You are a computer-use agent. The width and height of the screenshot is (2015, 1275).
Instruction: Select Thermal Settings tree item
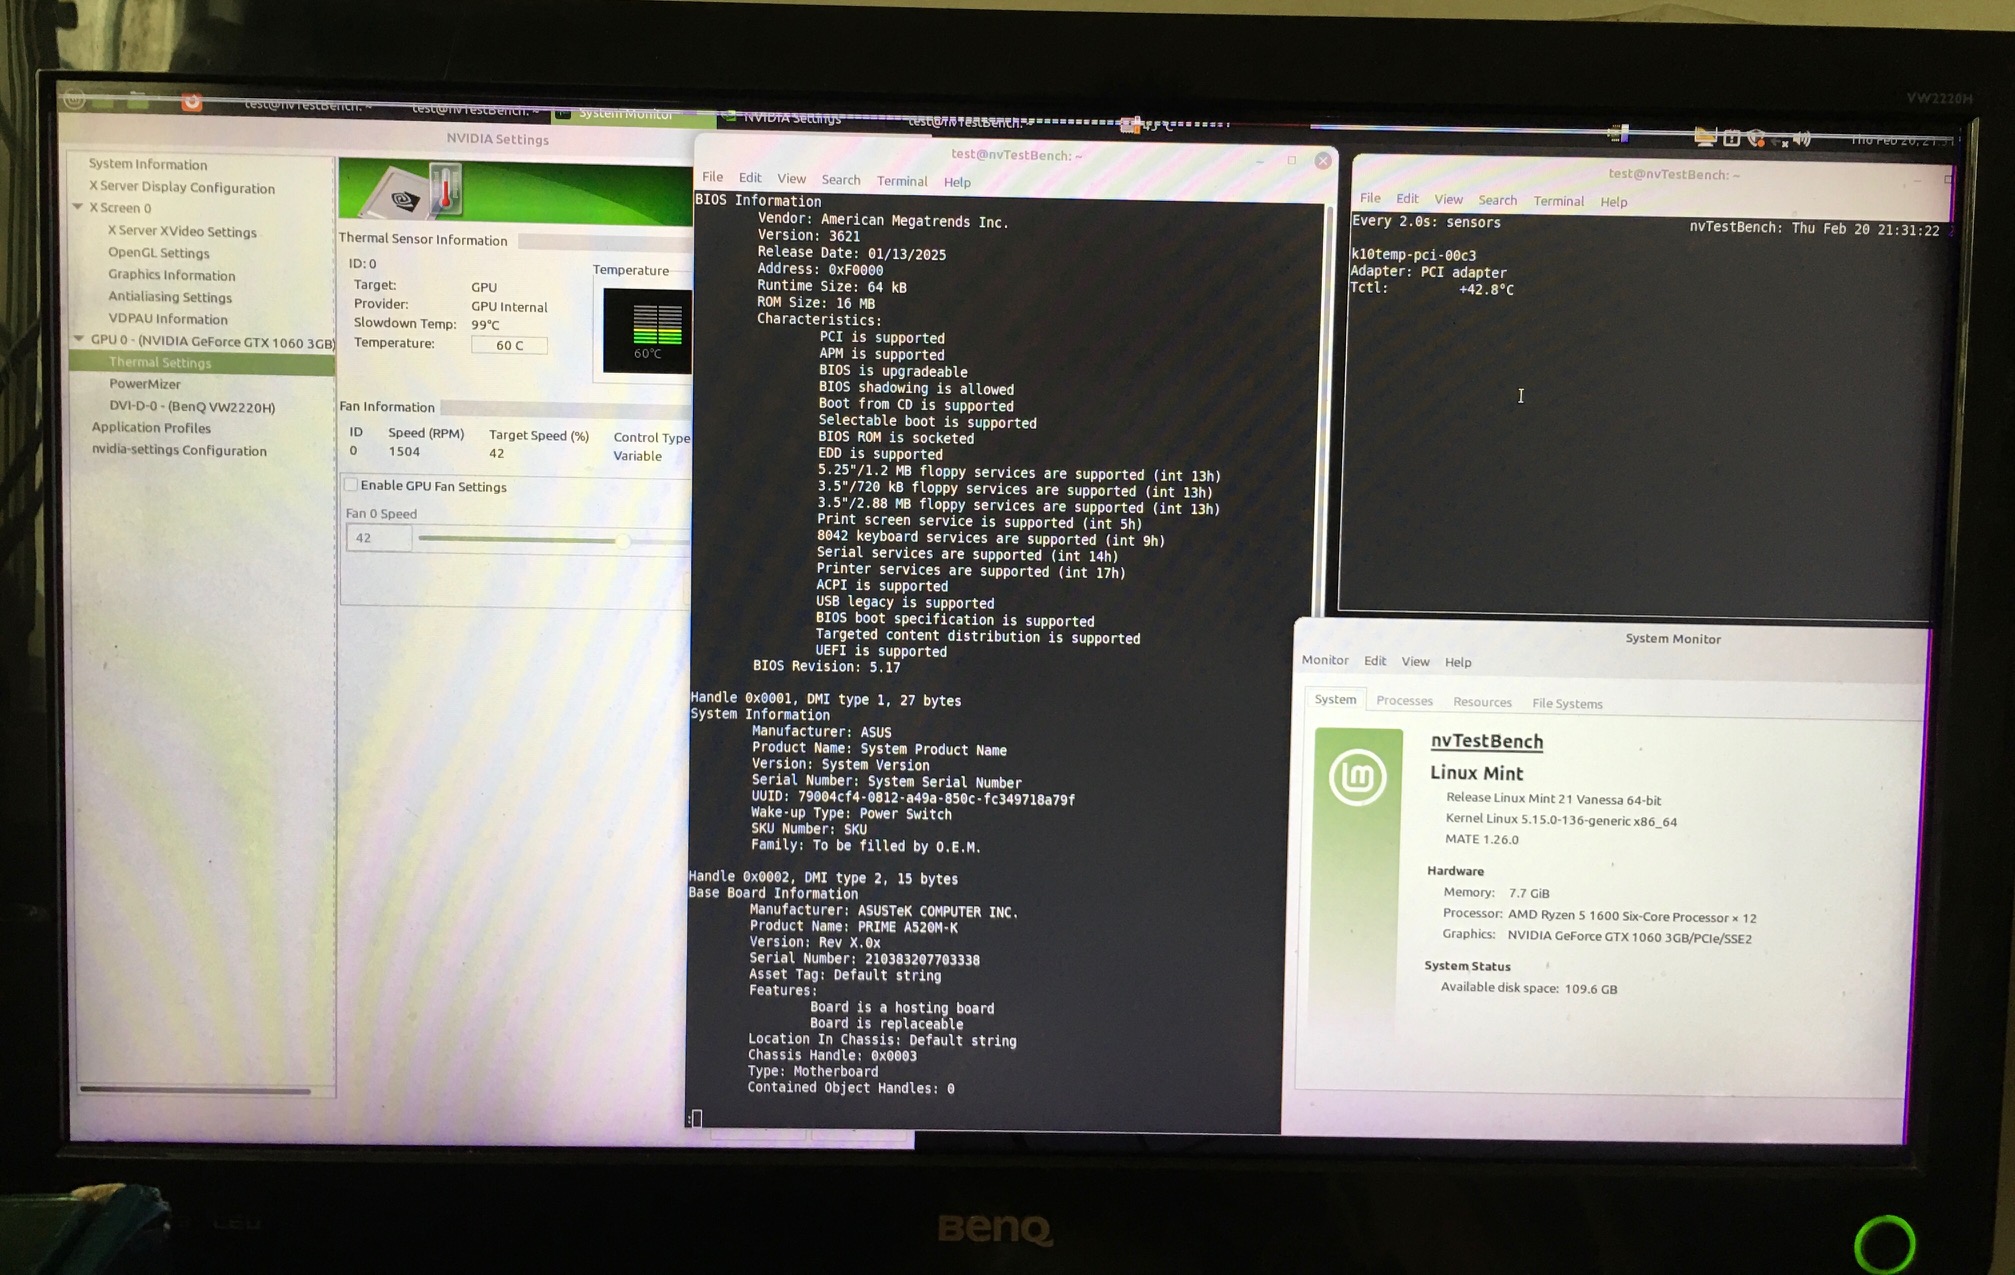tap(202, 362)
